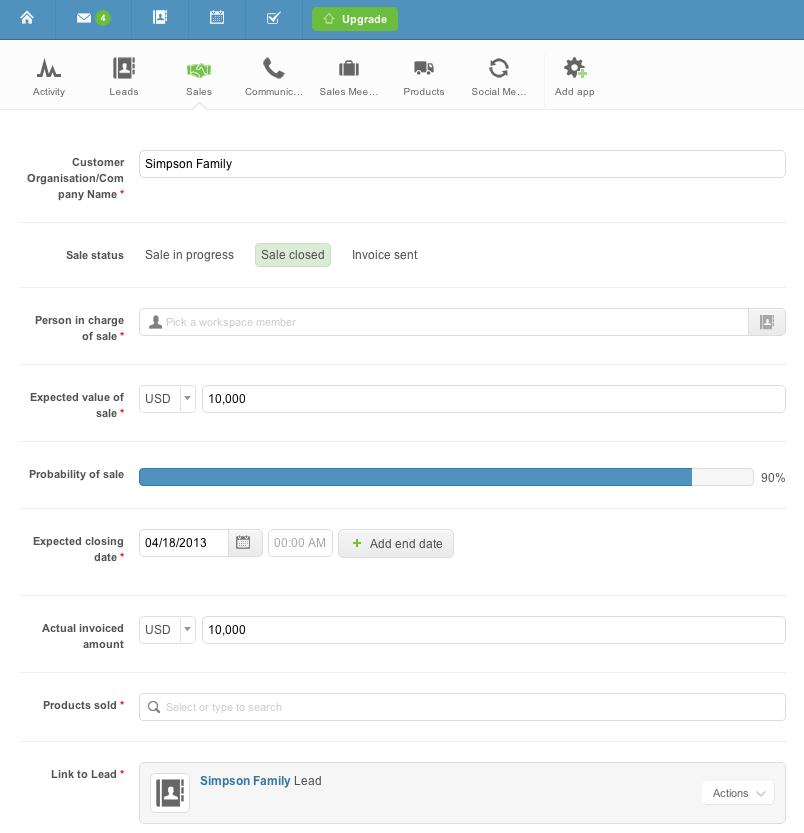The image size is (804, 833).
Task: Open the Activity app
Action: click(x=49, y=76)
